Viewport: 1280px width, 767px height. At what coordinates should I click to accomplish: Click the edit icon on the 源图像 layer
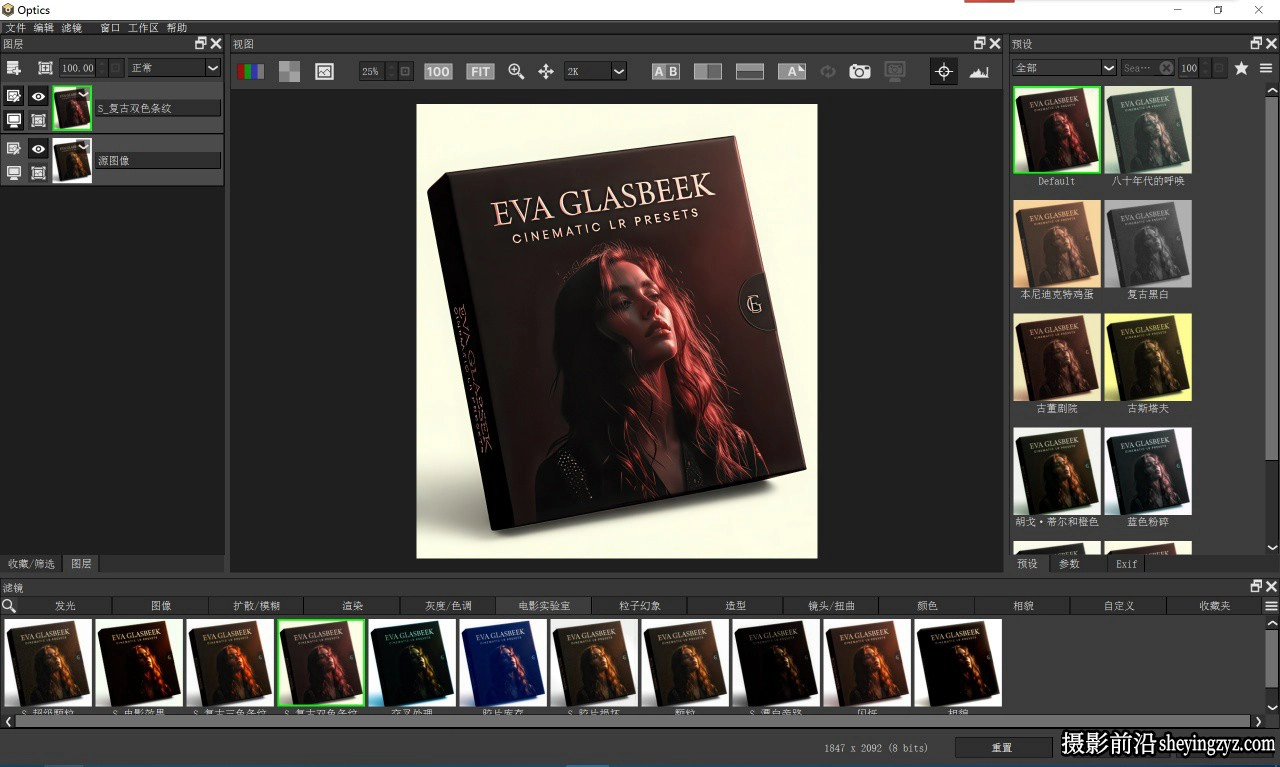click(14, 149)
